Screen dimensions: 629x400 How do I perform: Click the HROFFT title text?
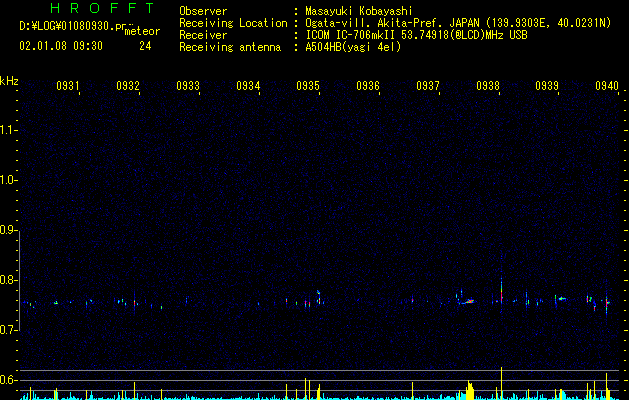click(102, 8)
